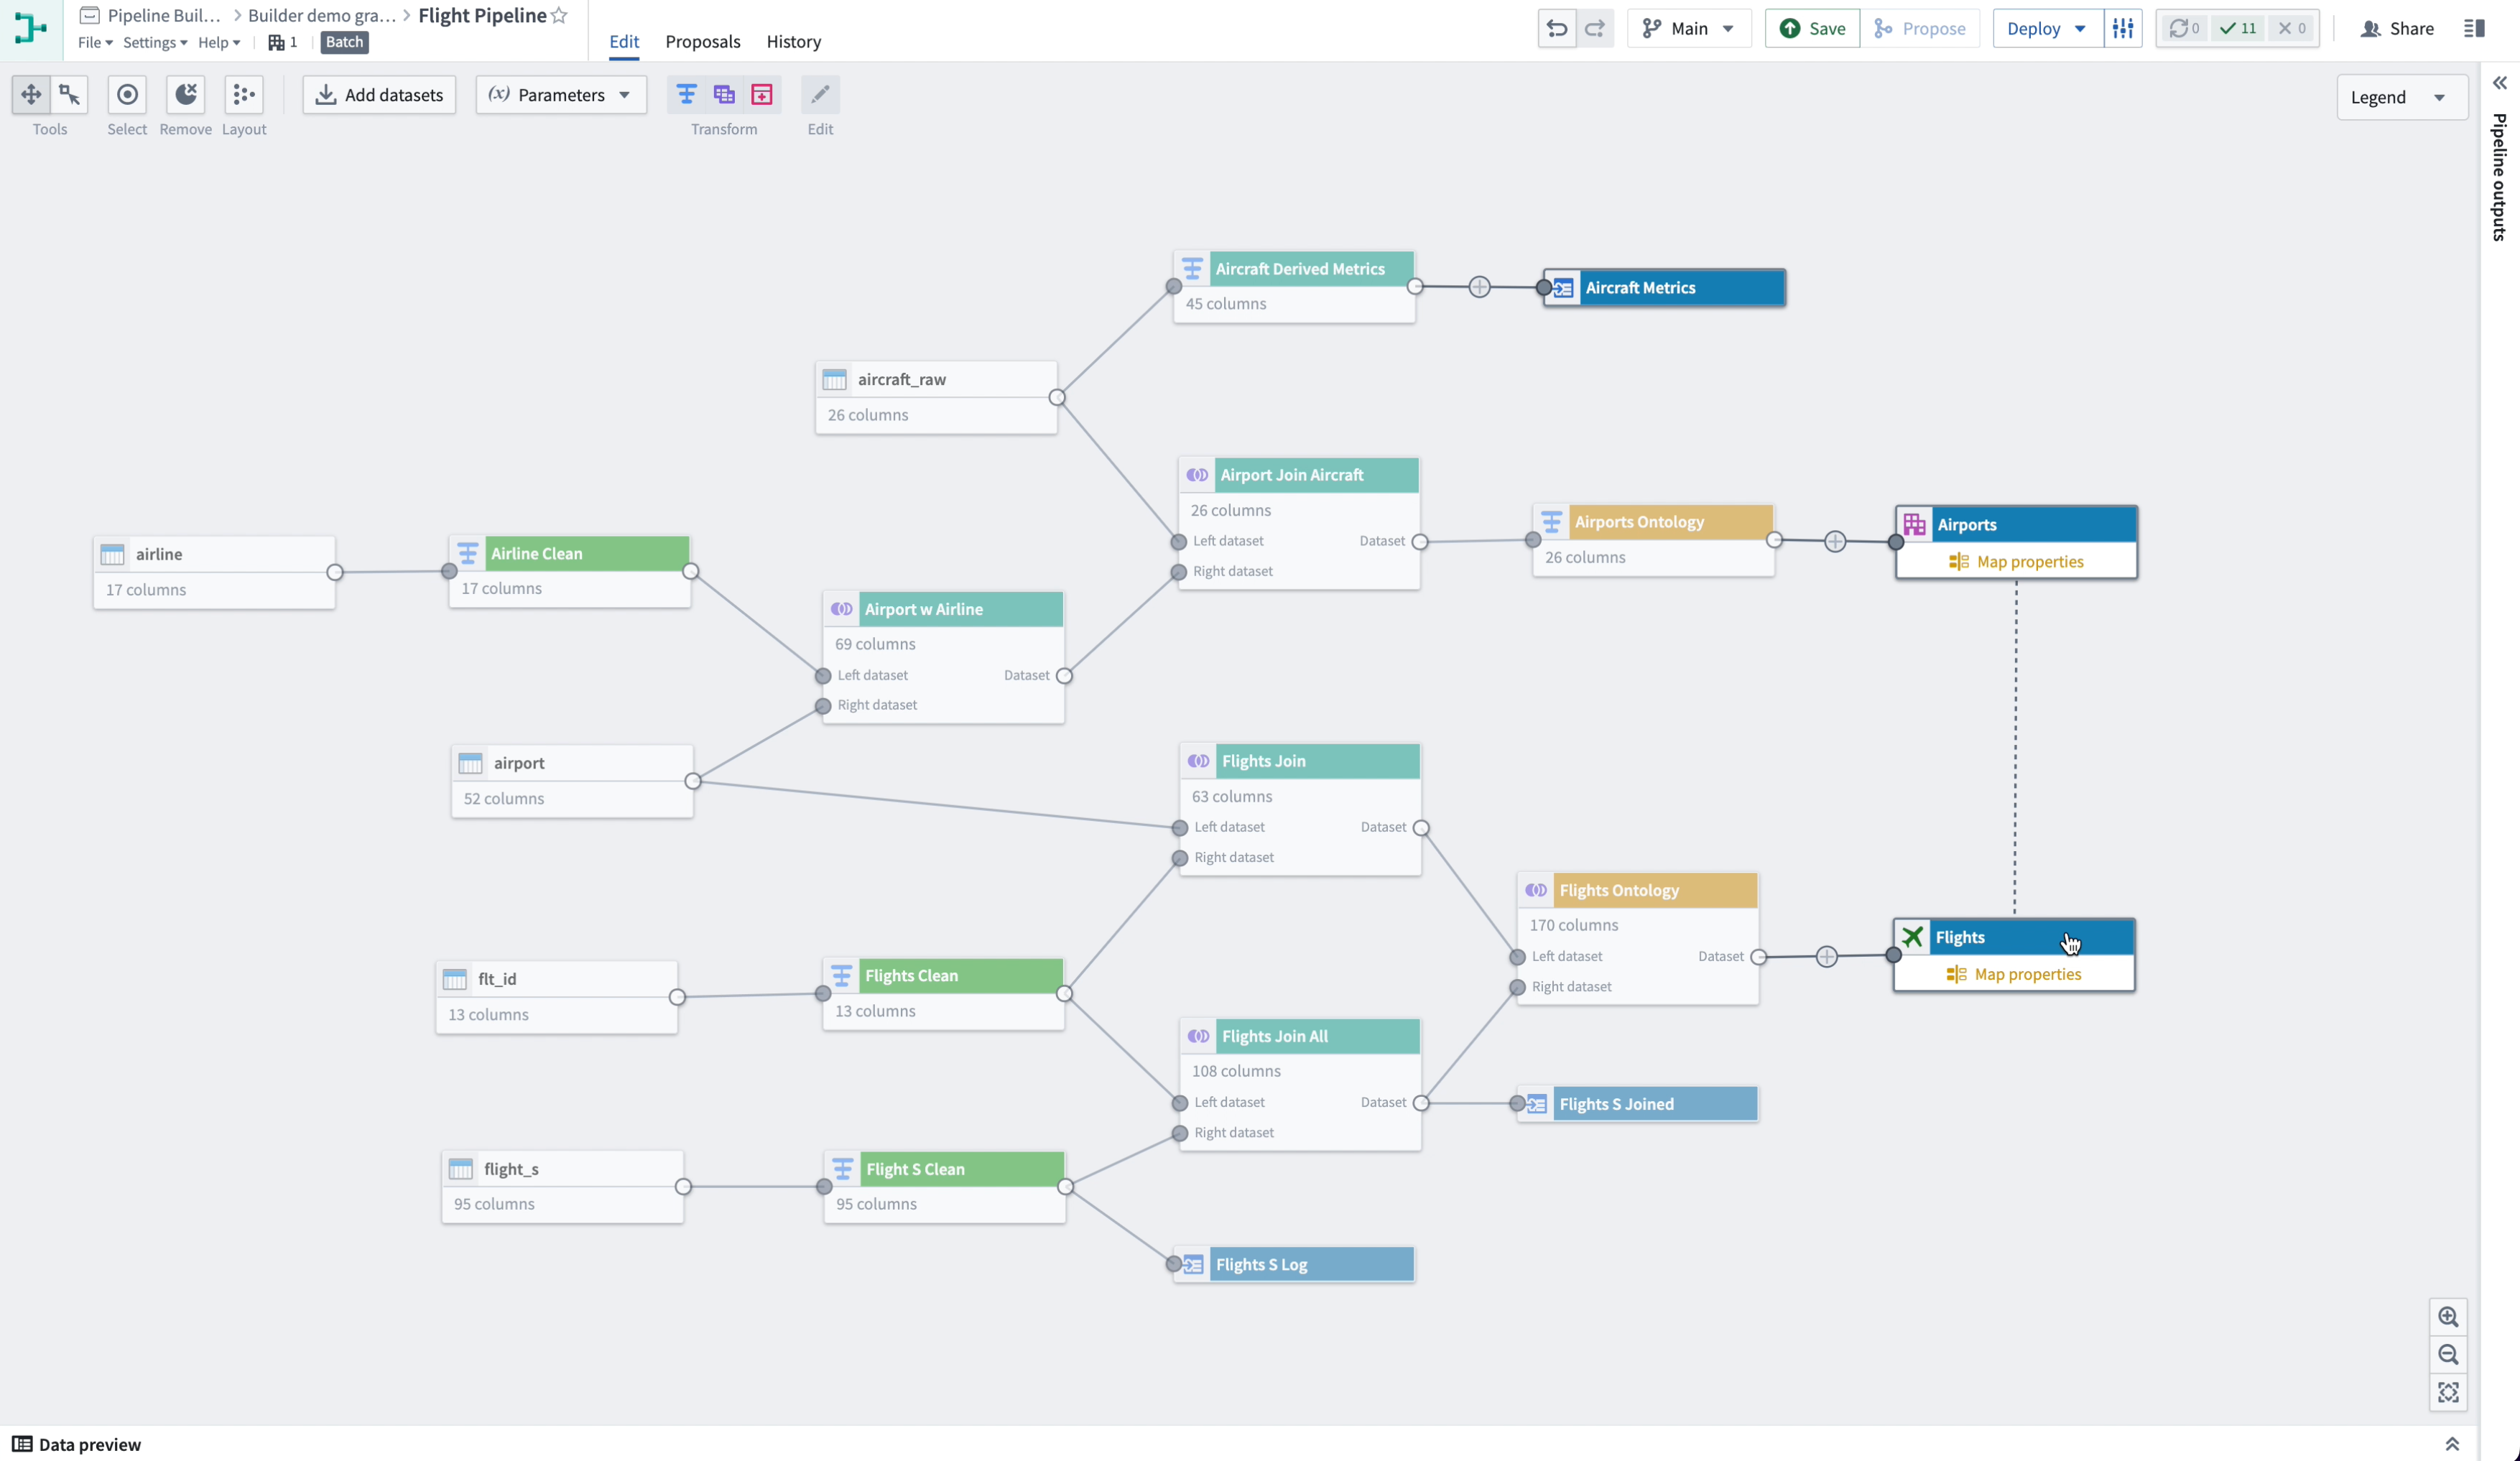
Task: Expand the Deploy dropdown arrow
Action: point(2081,28)
